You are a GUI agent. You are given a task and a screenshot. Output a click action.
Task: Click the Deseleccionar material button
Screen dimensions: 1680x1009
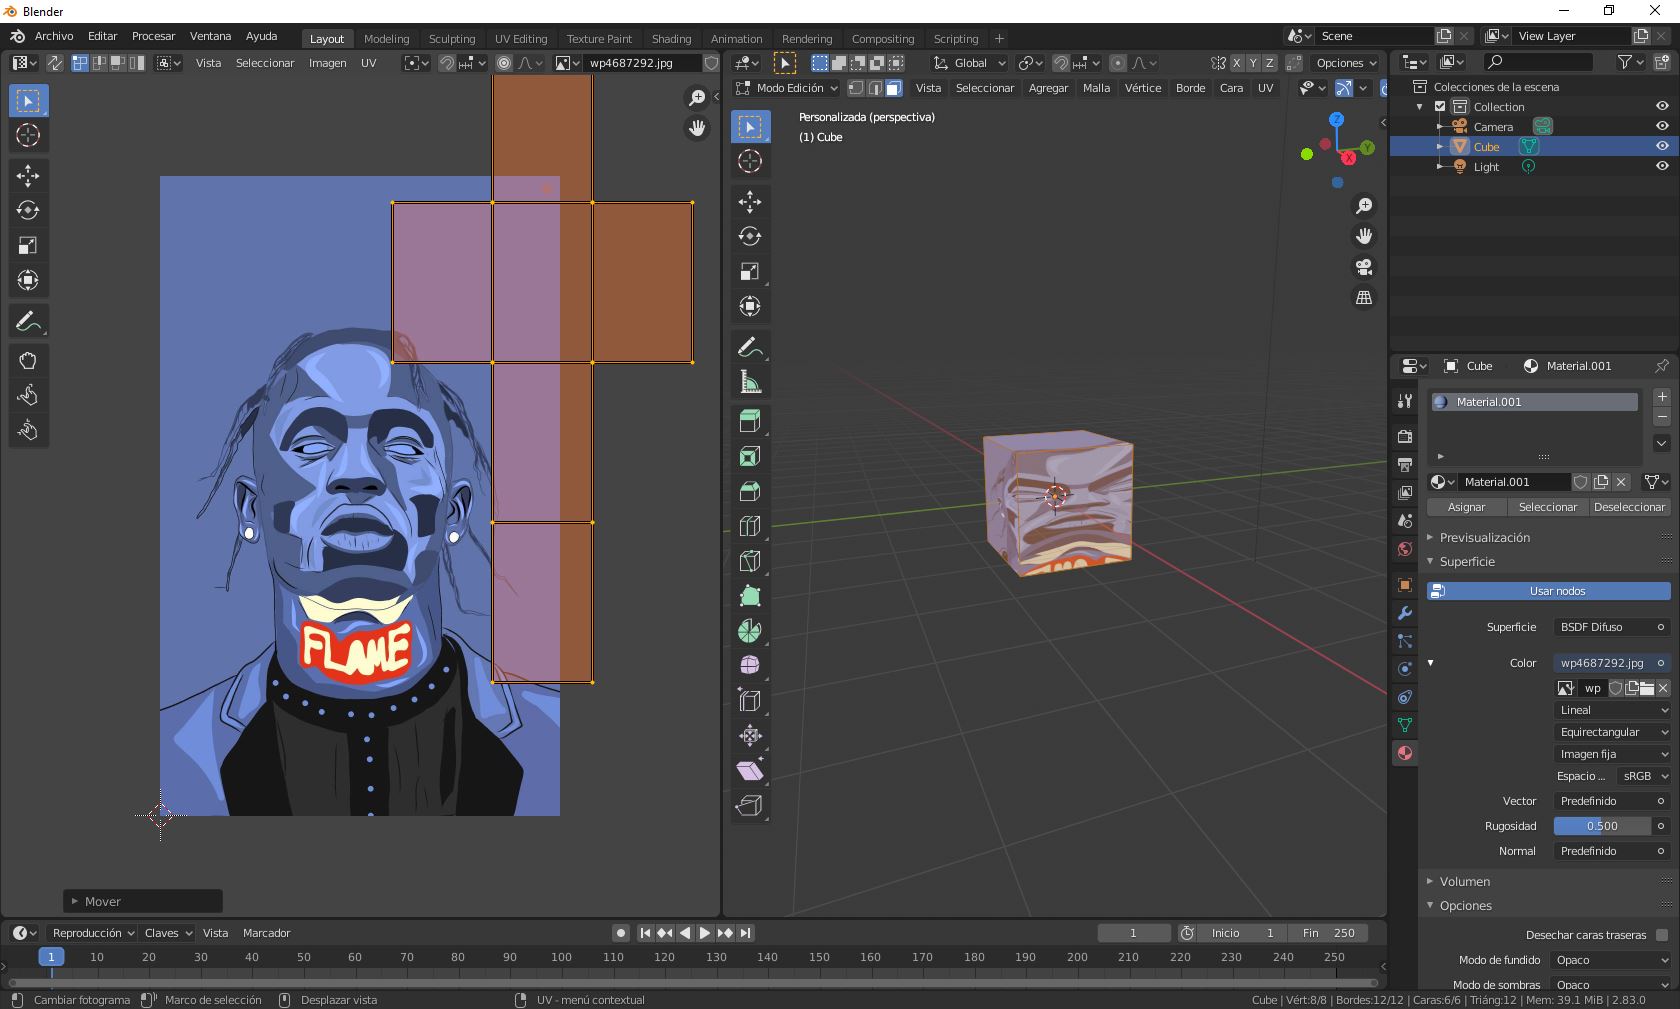tap(1629, 507)
